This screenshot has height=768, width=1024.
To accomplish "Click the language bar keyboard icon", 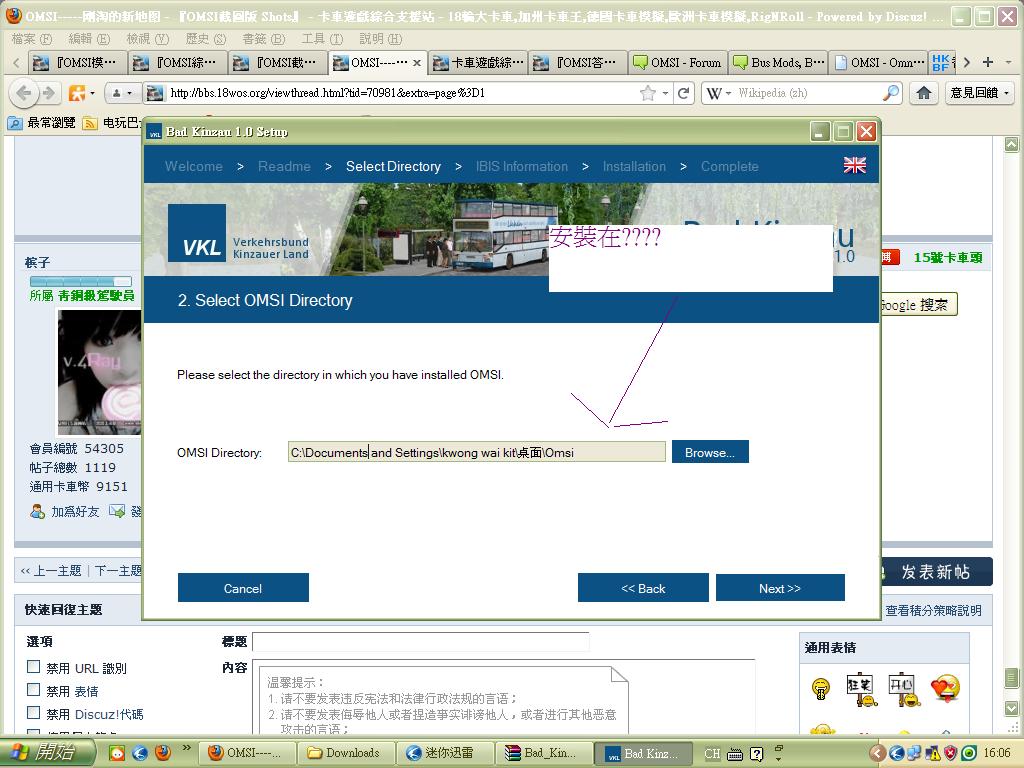I will pyautogui.click(x=735, y=754).
